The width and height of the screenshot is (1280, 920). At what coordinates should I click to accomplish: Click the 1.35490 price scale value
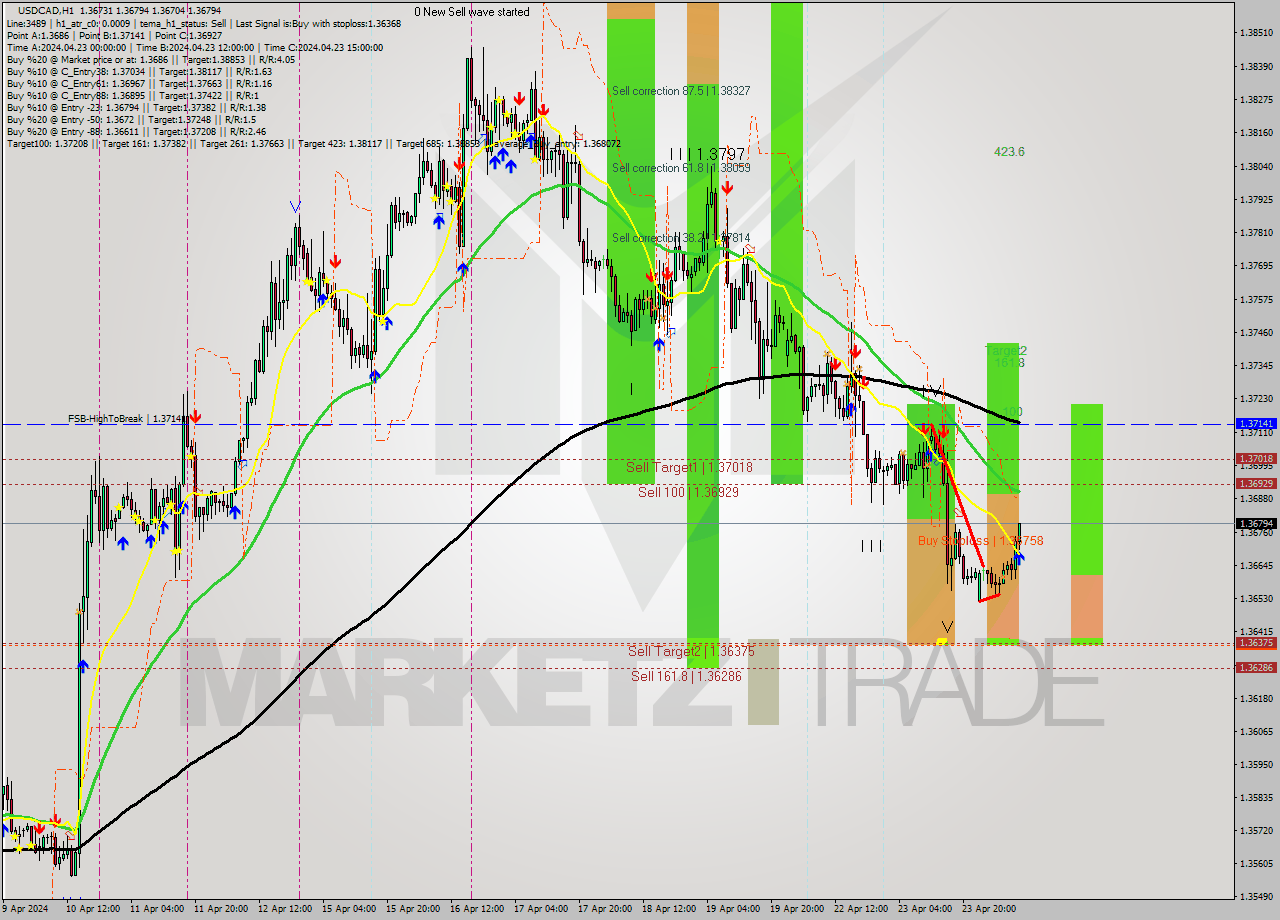coord(1255,896)
